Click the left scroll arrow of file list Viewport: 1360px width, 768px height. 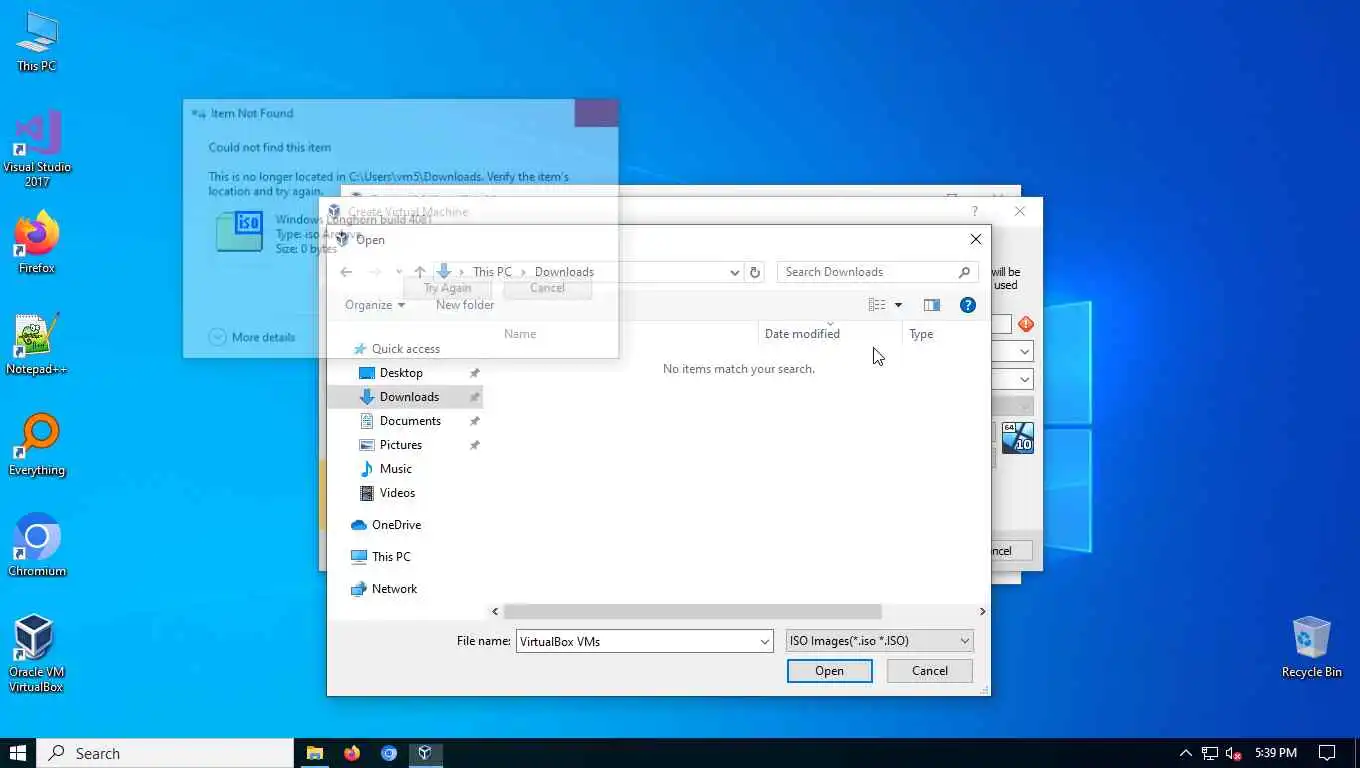tap(495, 611)
